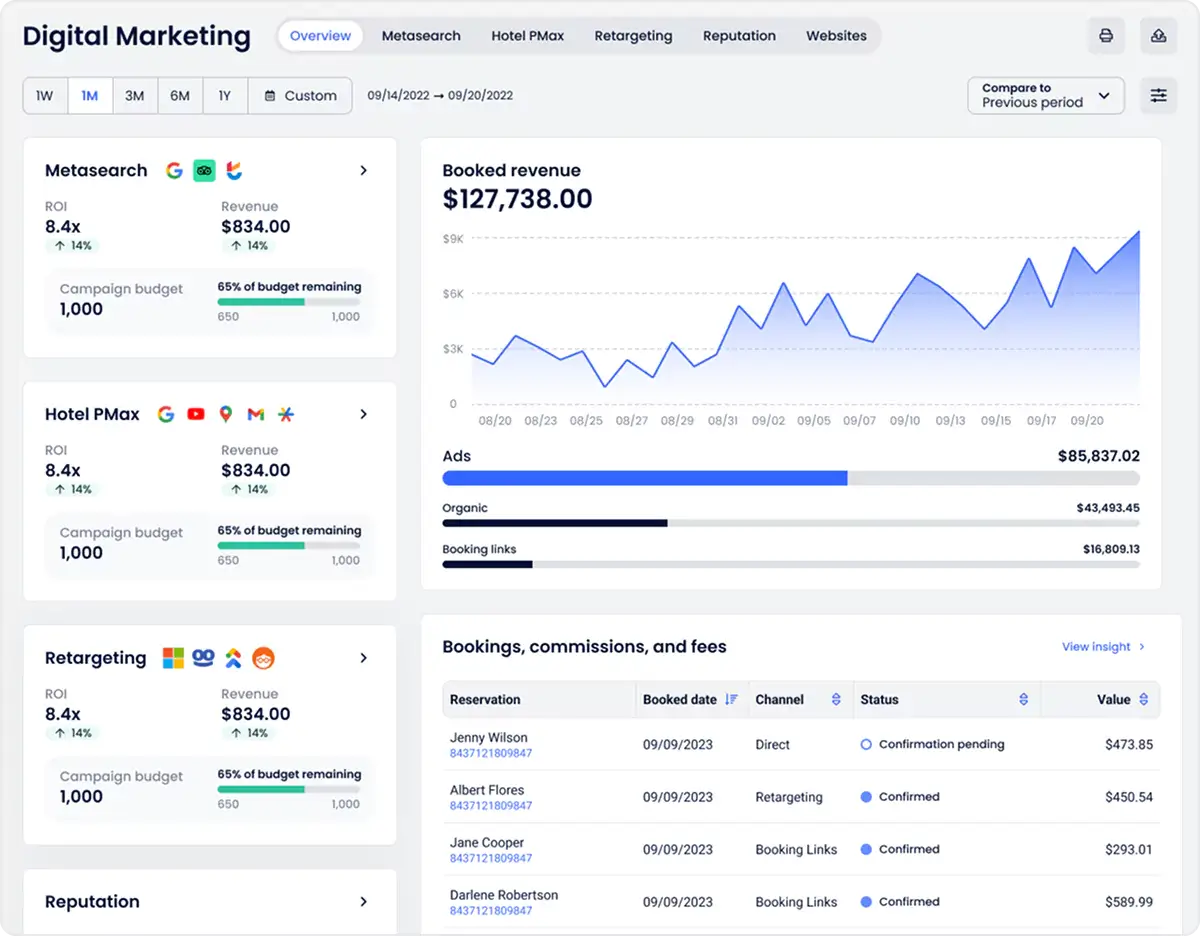Image resolution: width=1200 pixels, height=936 pixels.
Task: Open the filter settings sliders icon
Action: point(1158,96)
